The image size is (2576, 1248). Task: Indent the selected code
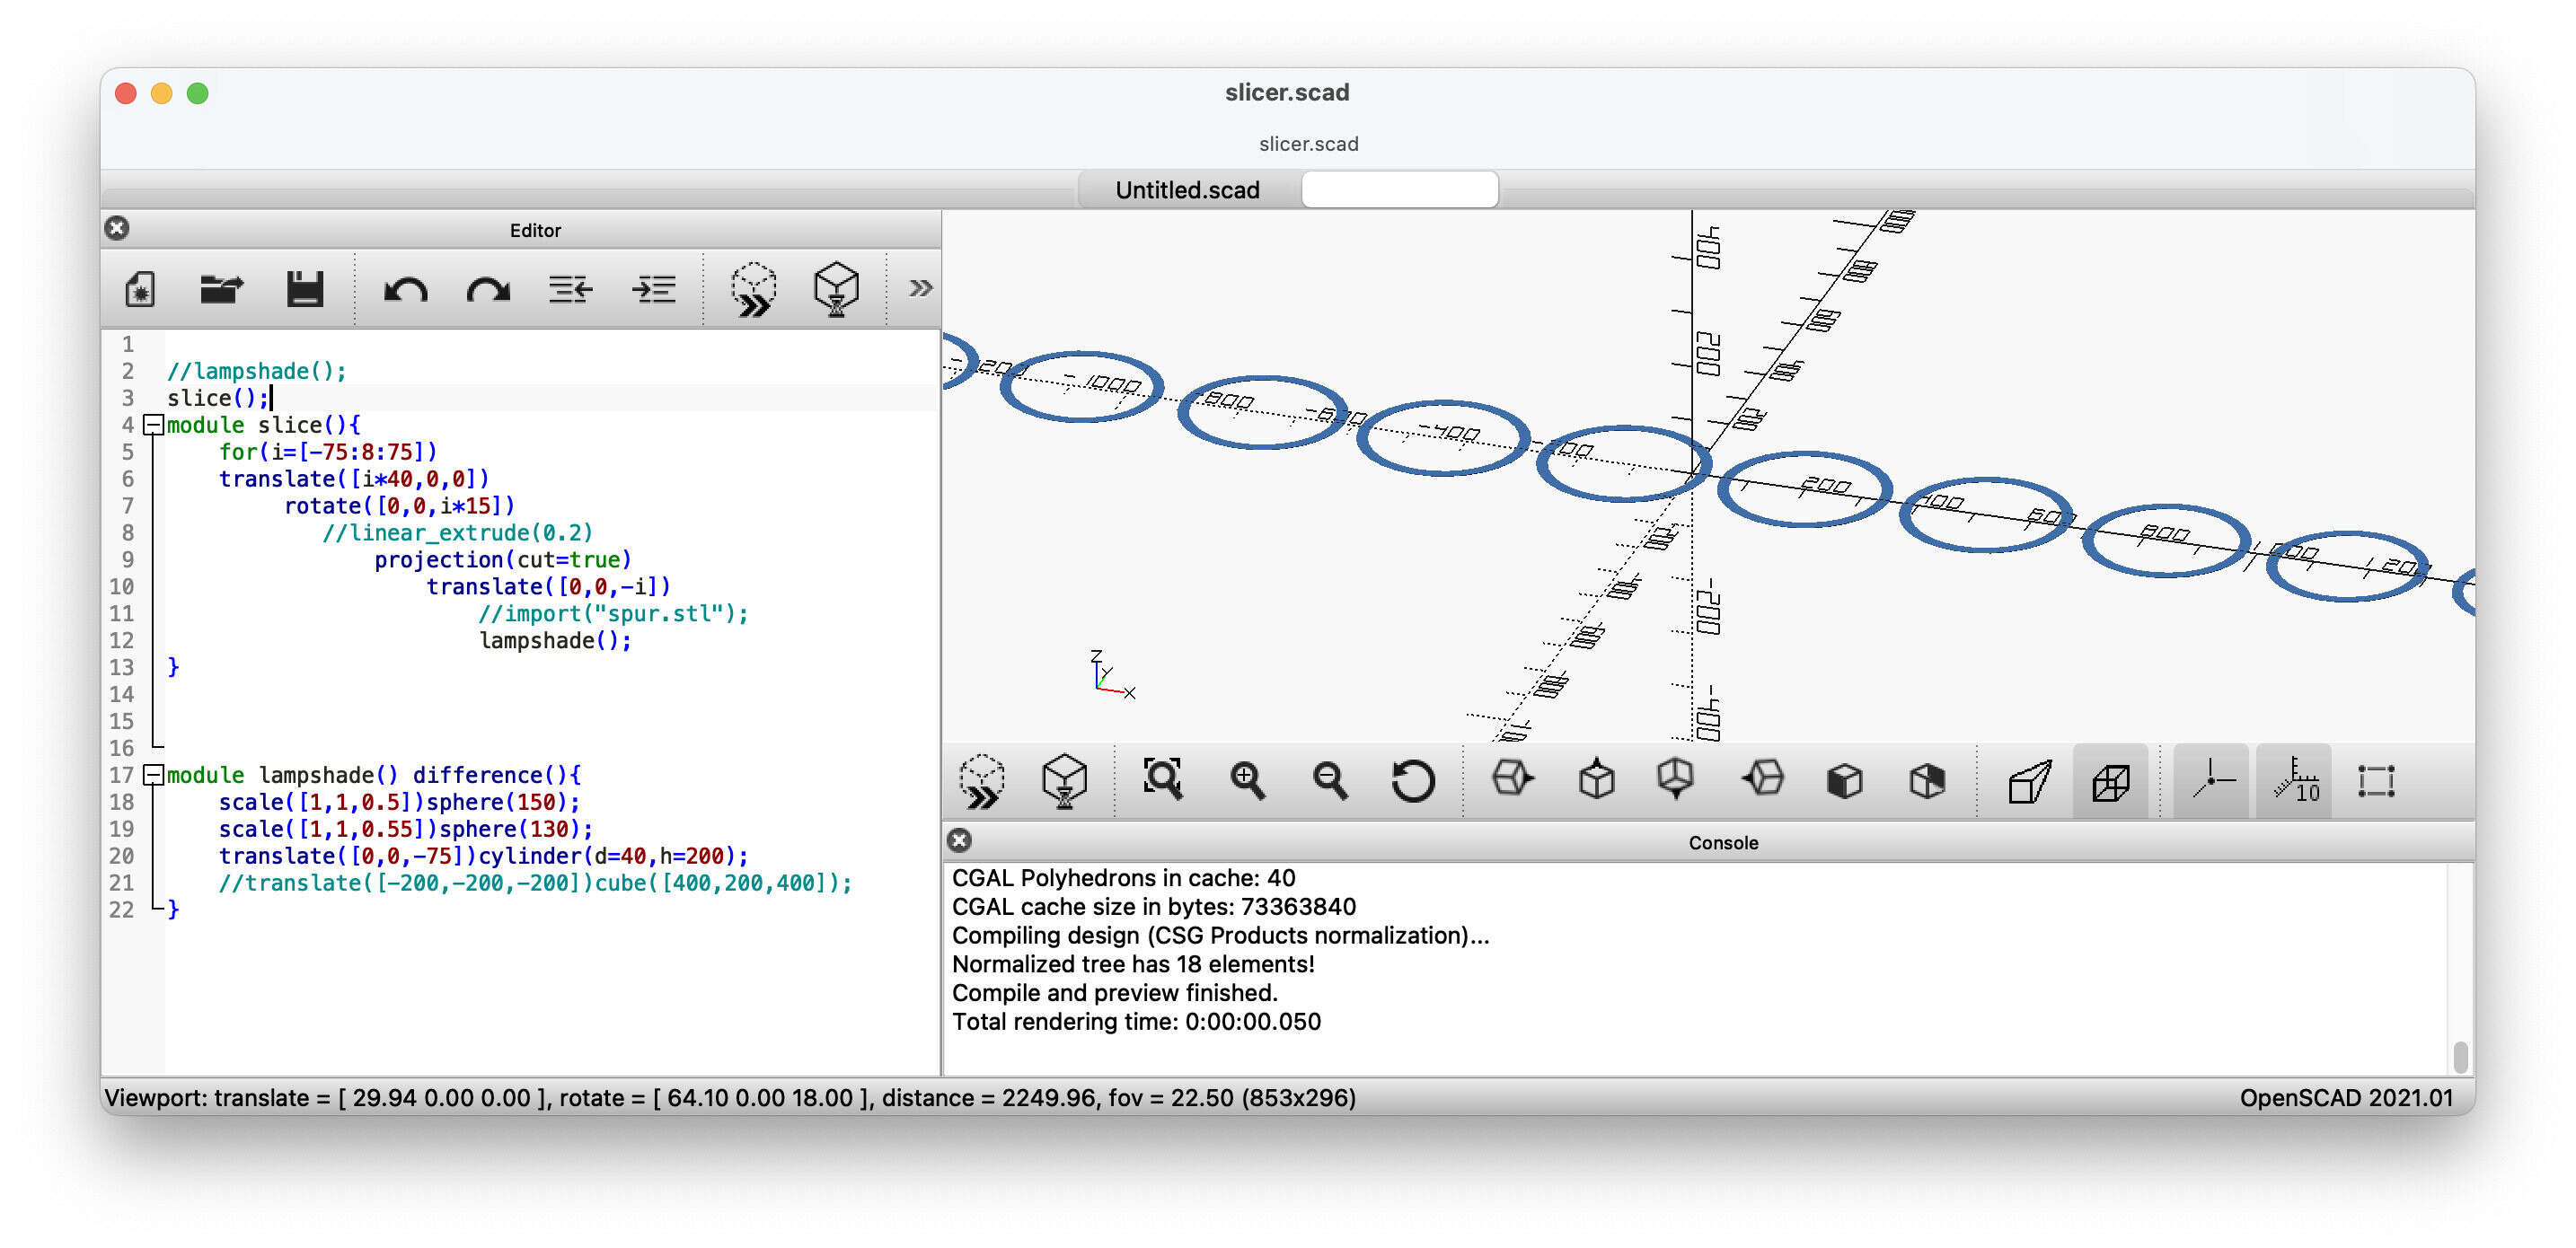(x=654, y=290)
